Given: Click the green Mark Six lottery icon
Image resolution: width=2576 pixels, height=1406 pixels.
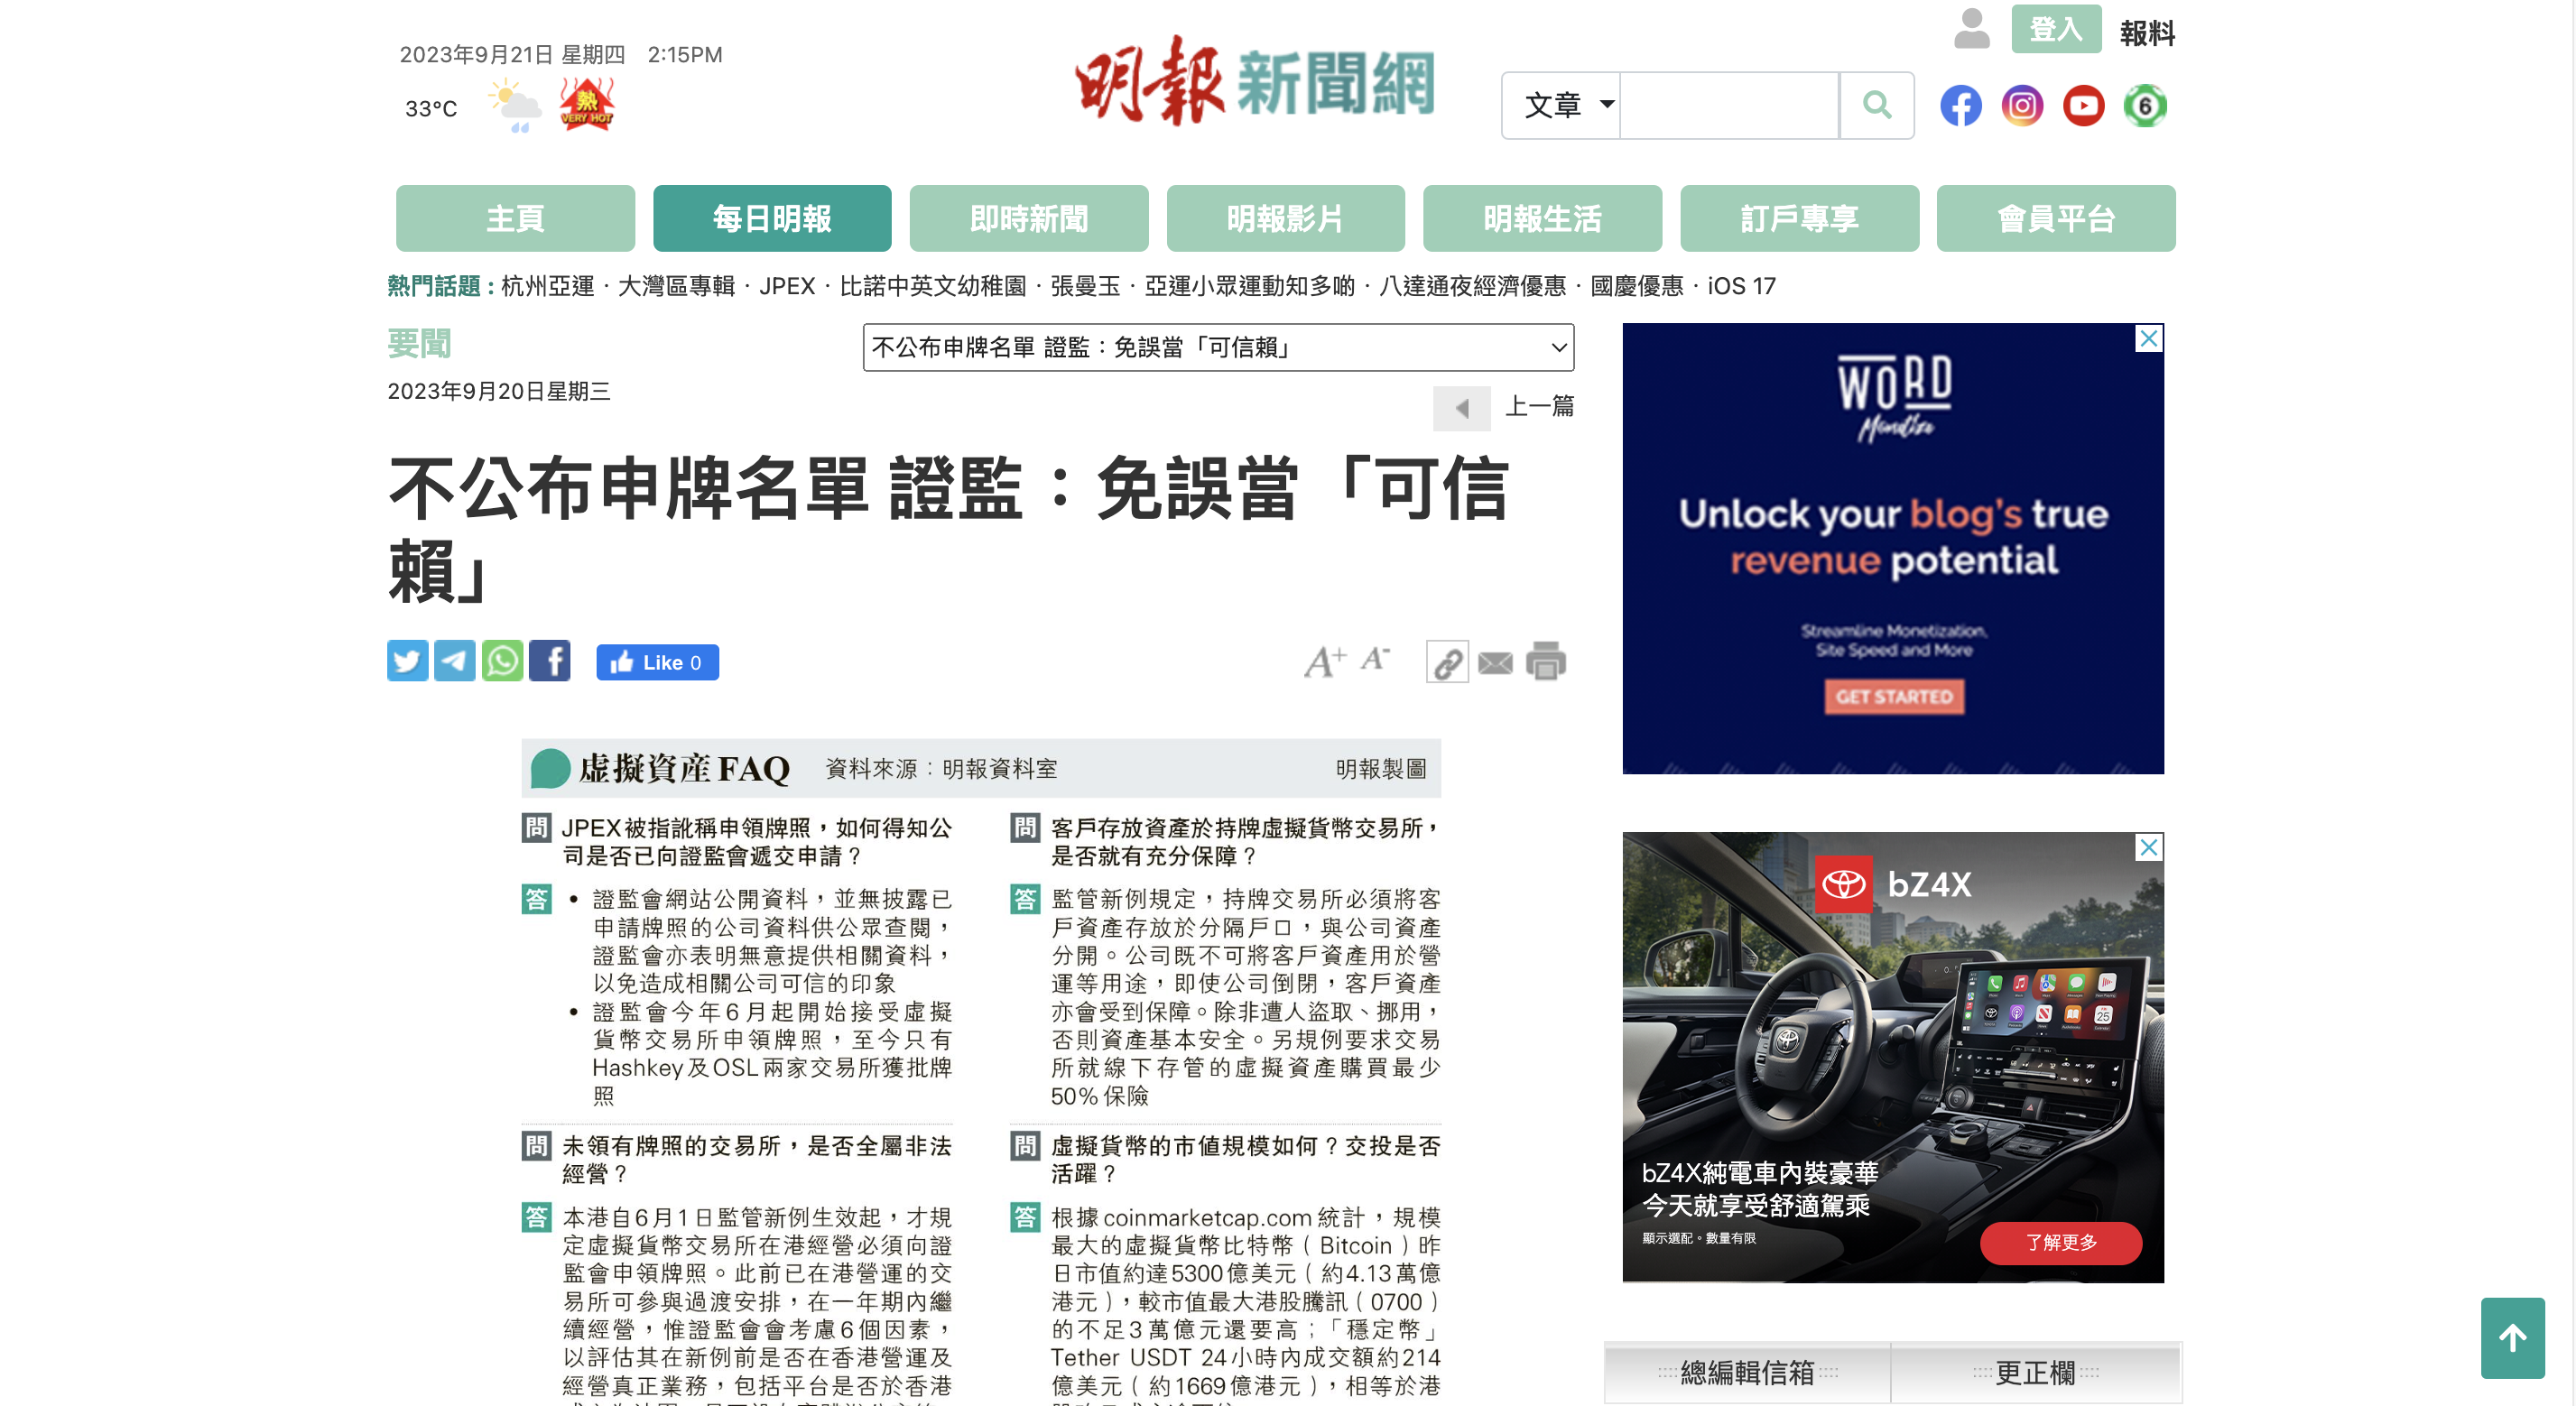Looking at the screenshot, I should [2144, 105].
